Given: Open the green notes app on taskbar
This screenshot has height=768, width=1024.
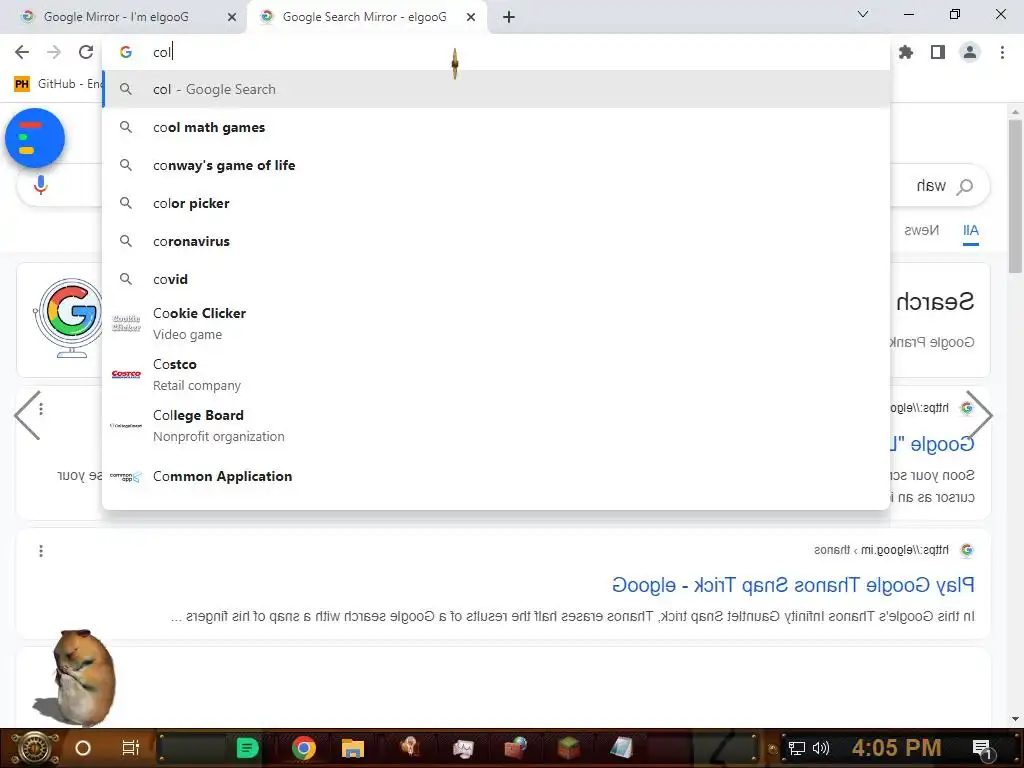Looking at the screenshot, I should click(x=247, y=748).
